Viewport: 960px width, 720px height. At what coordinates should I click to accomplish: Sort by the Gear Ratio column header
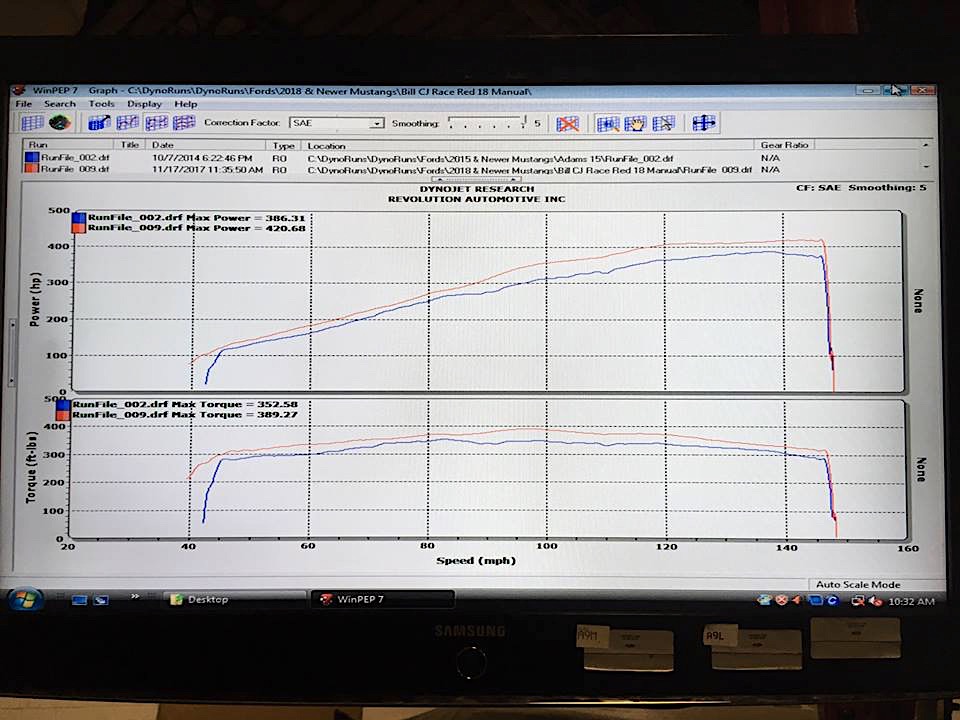click(x=785, y=145)
